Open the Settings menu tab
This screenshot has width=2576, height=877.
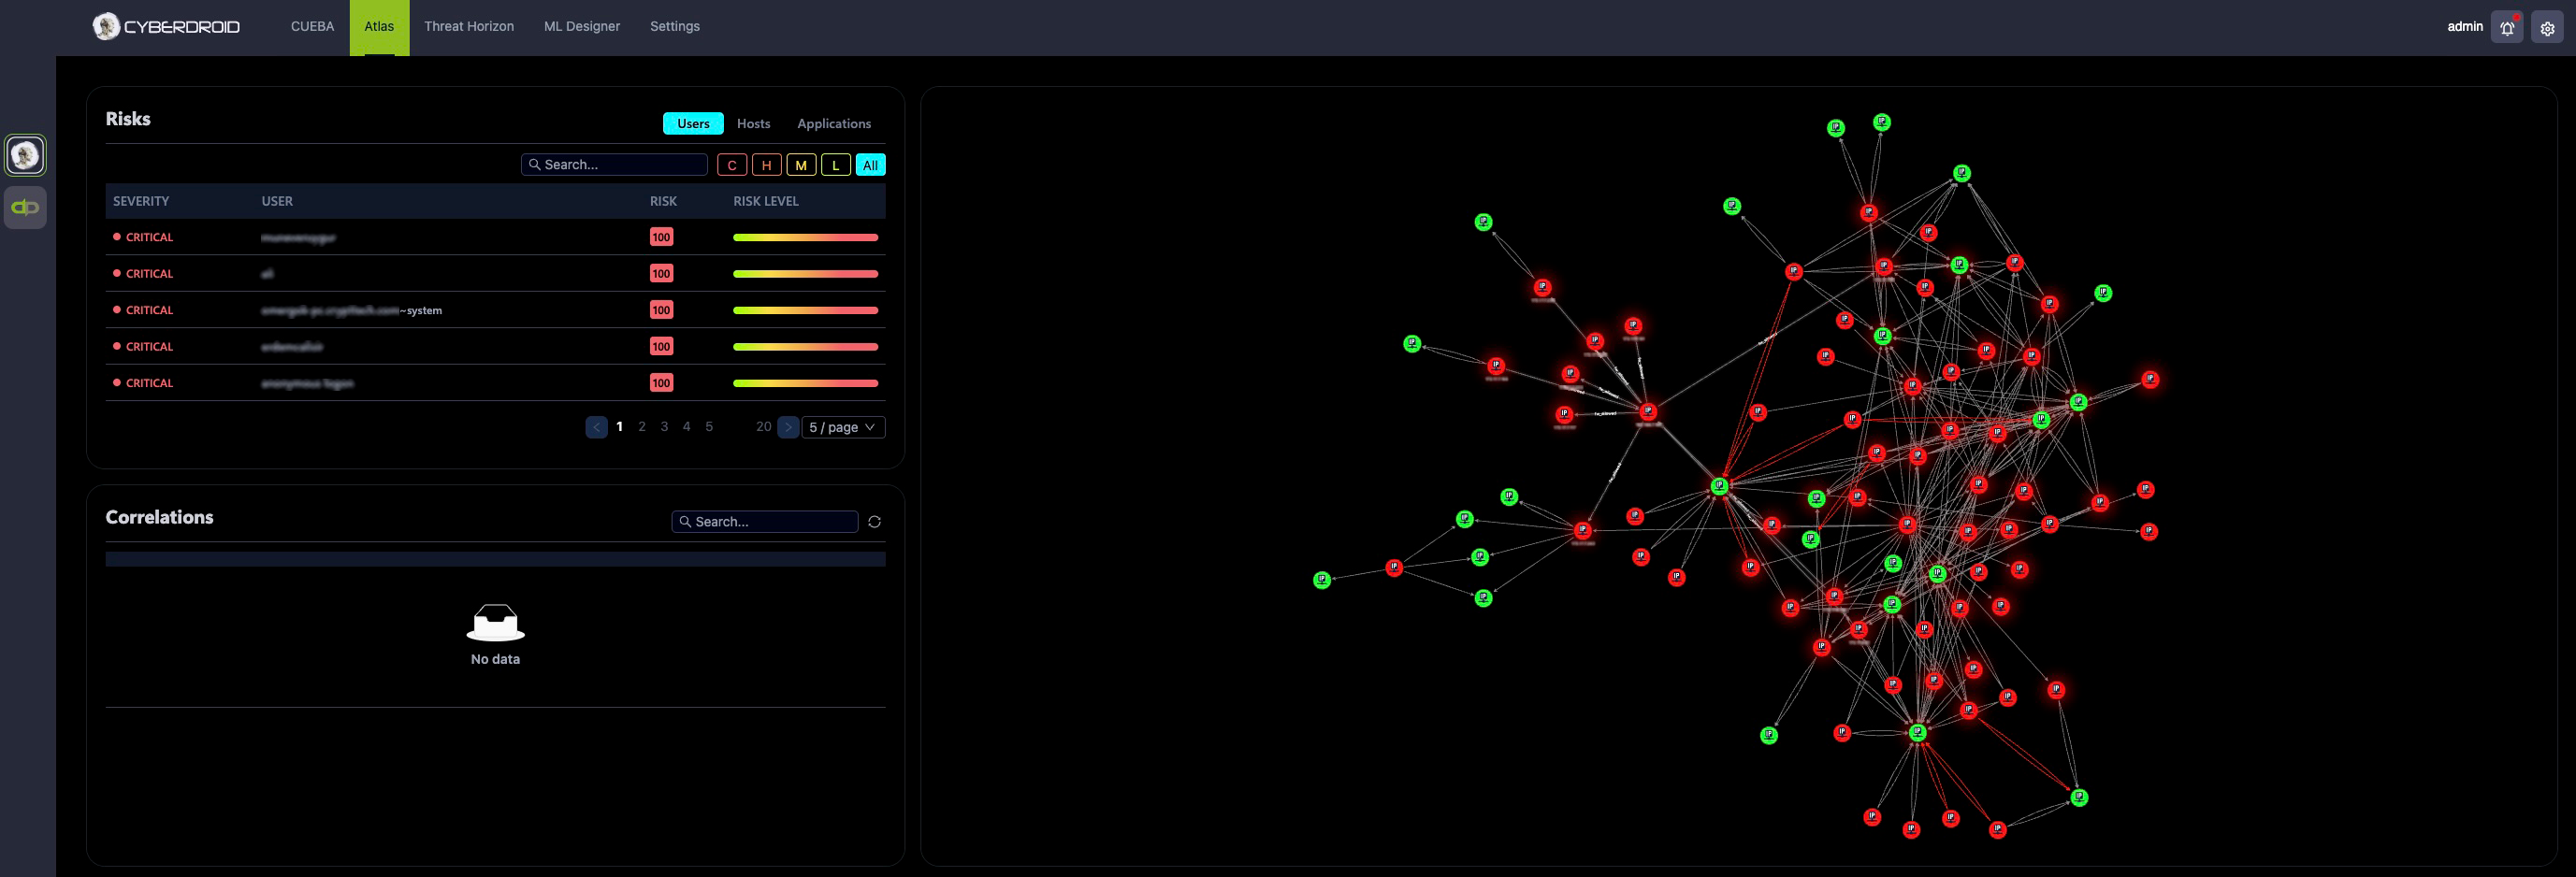675,27
